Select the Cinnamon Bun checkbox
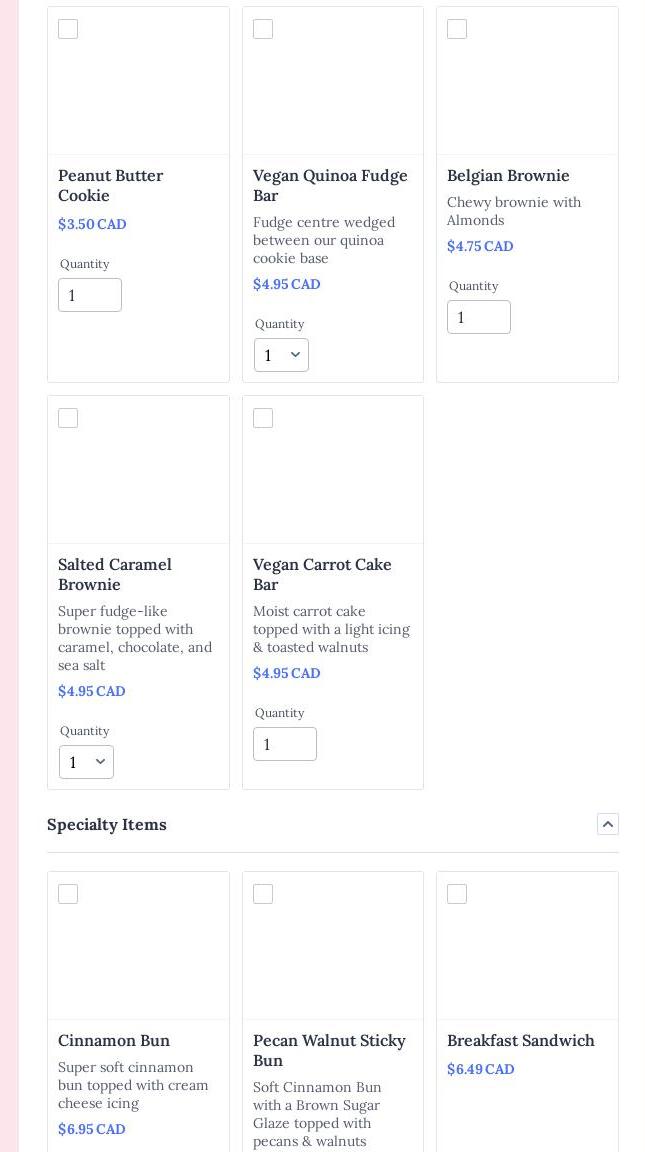The height and width of the screenshot is (1152, 645). (68, 894)
